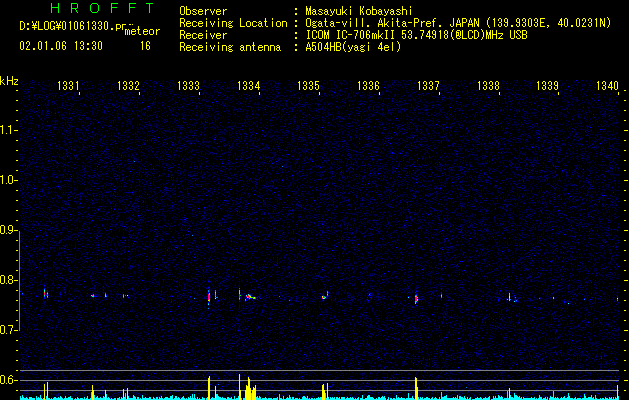Select antenna text A504HB(yagi 4el)
This screenshot has height=400, width=629.
point(353,47)
